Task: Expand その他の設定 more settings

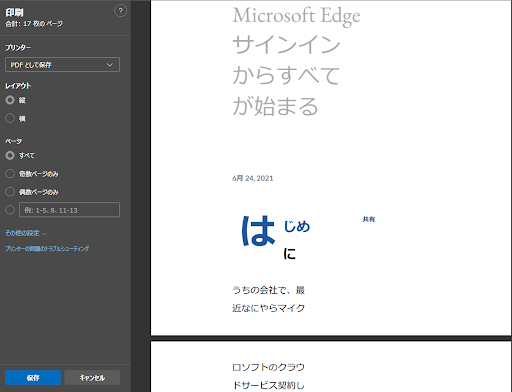Action: (26, 233)
